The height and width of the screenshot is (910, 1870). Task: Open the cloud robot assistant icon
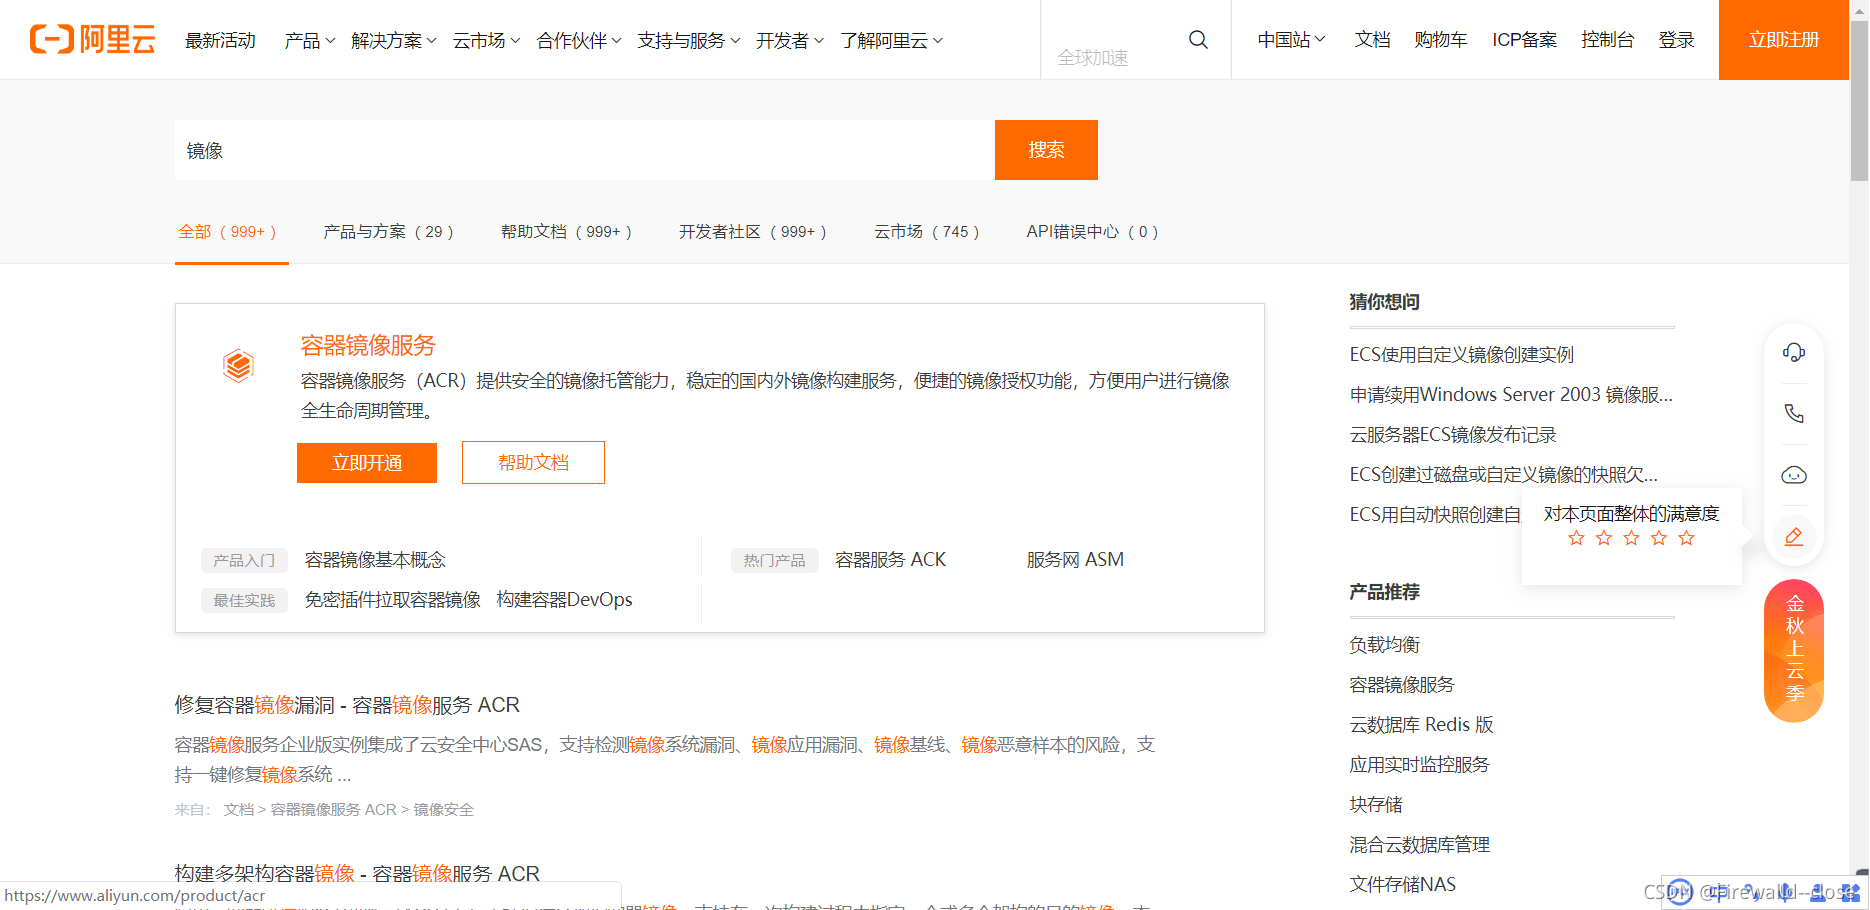[x=1794, y=475]
